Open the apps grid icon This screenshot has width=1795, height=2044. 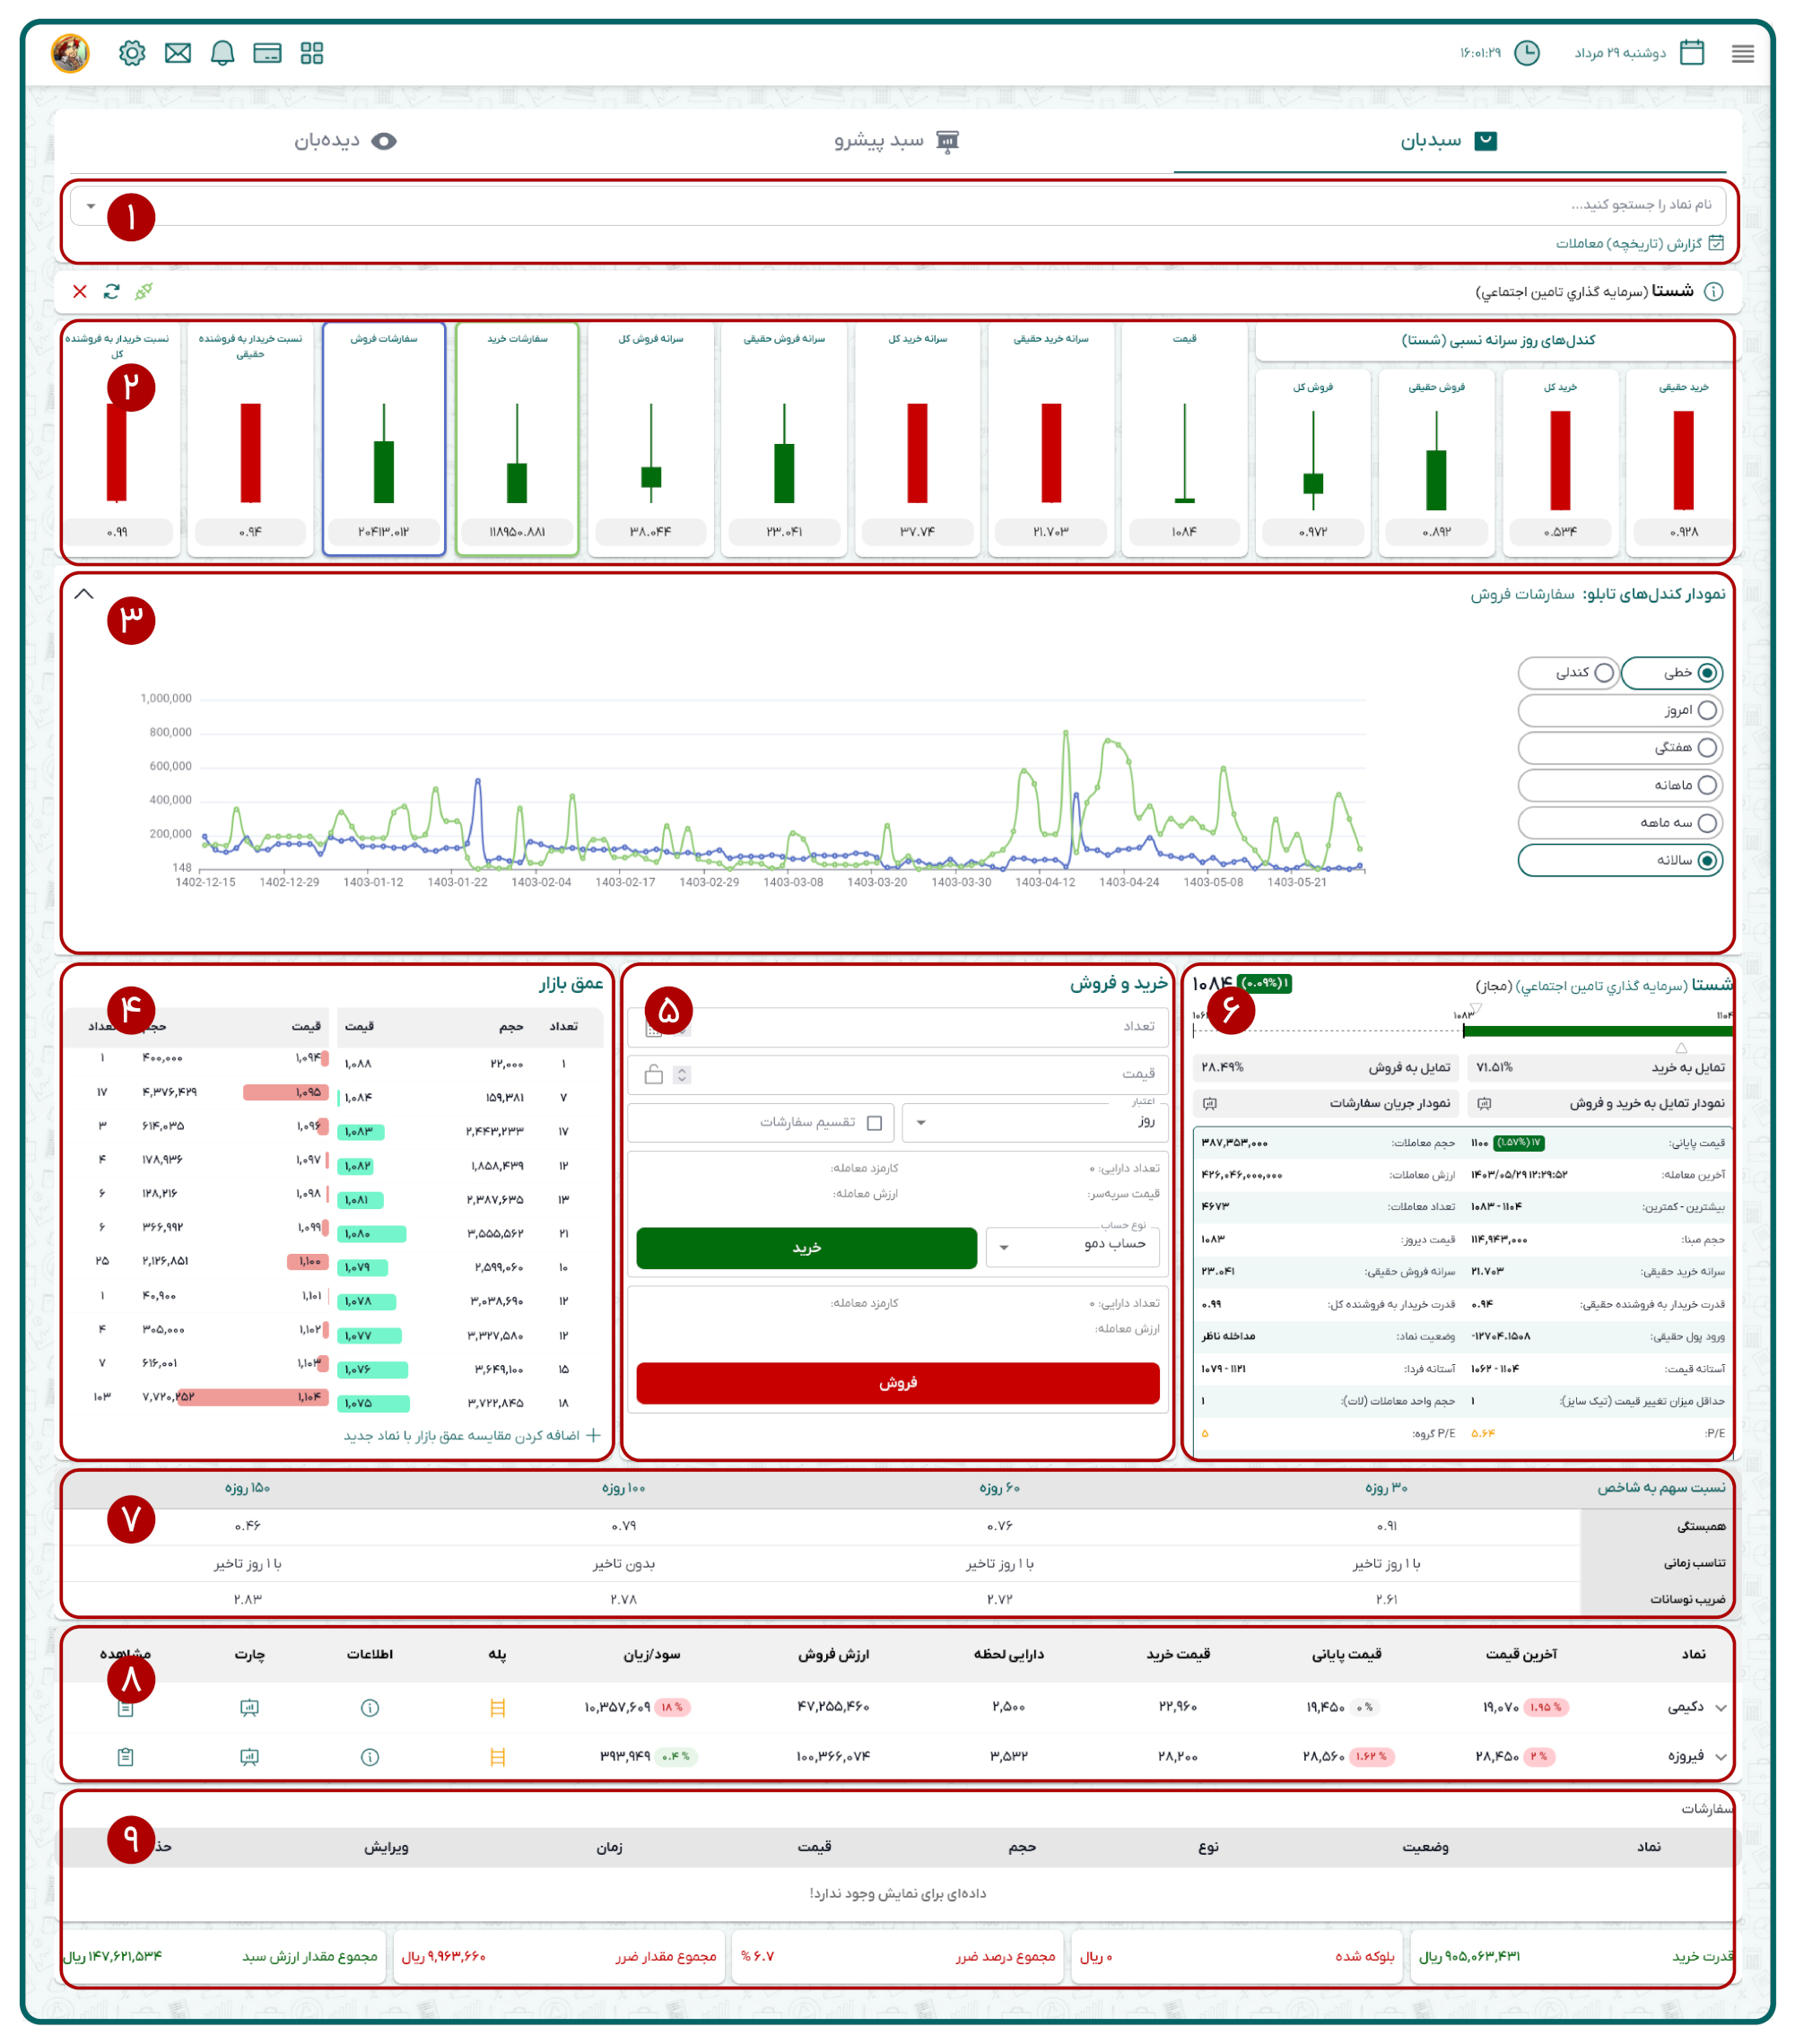[x=312, y=53]
